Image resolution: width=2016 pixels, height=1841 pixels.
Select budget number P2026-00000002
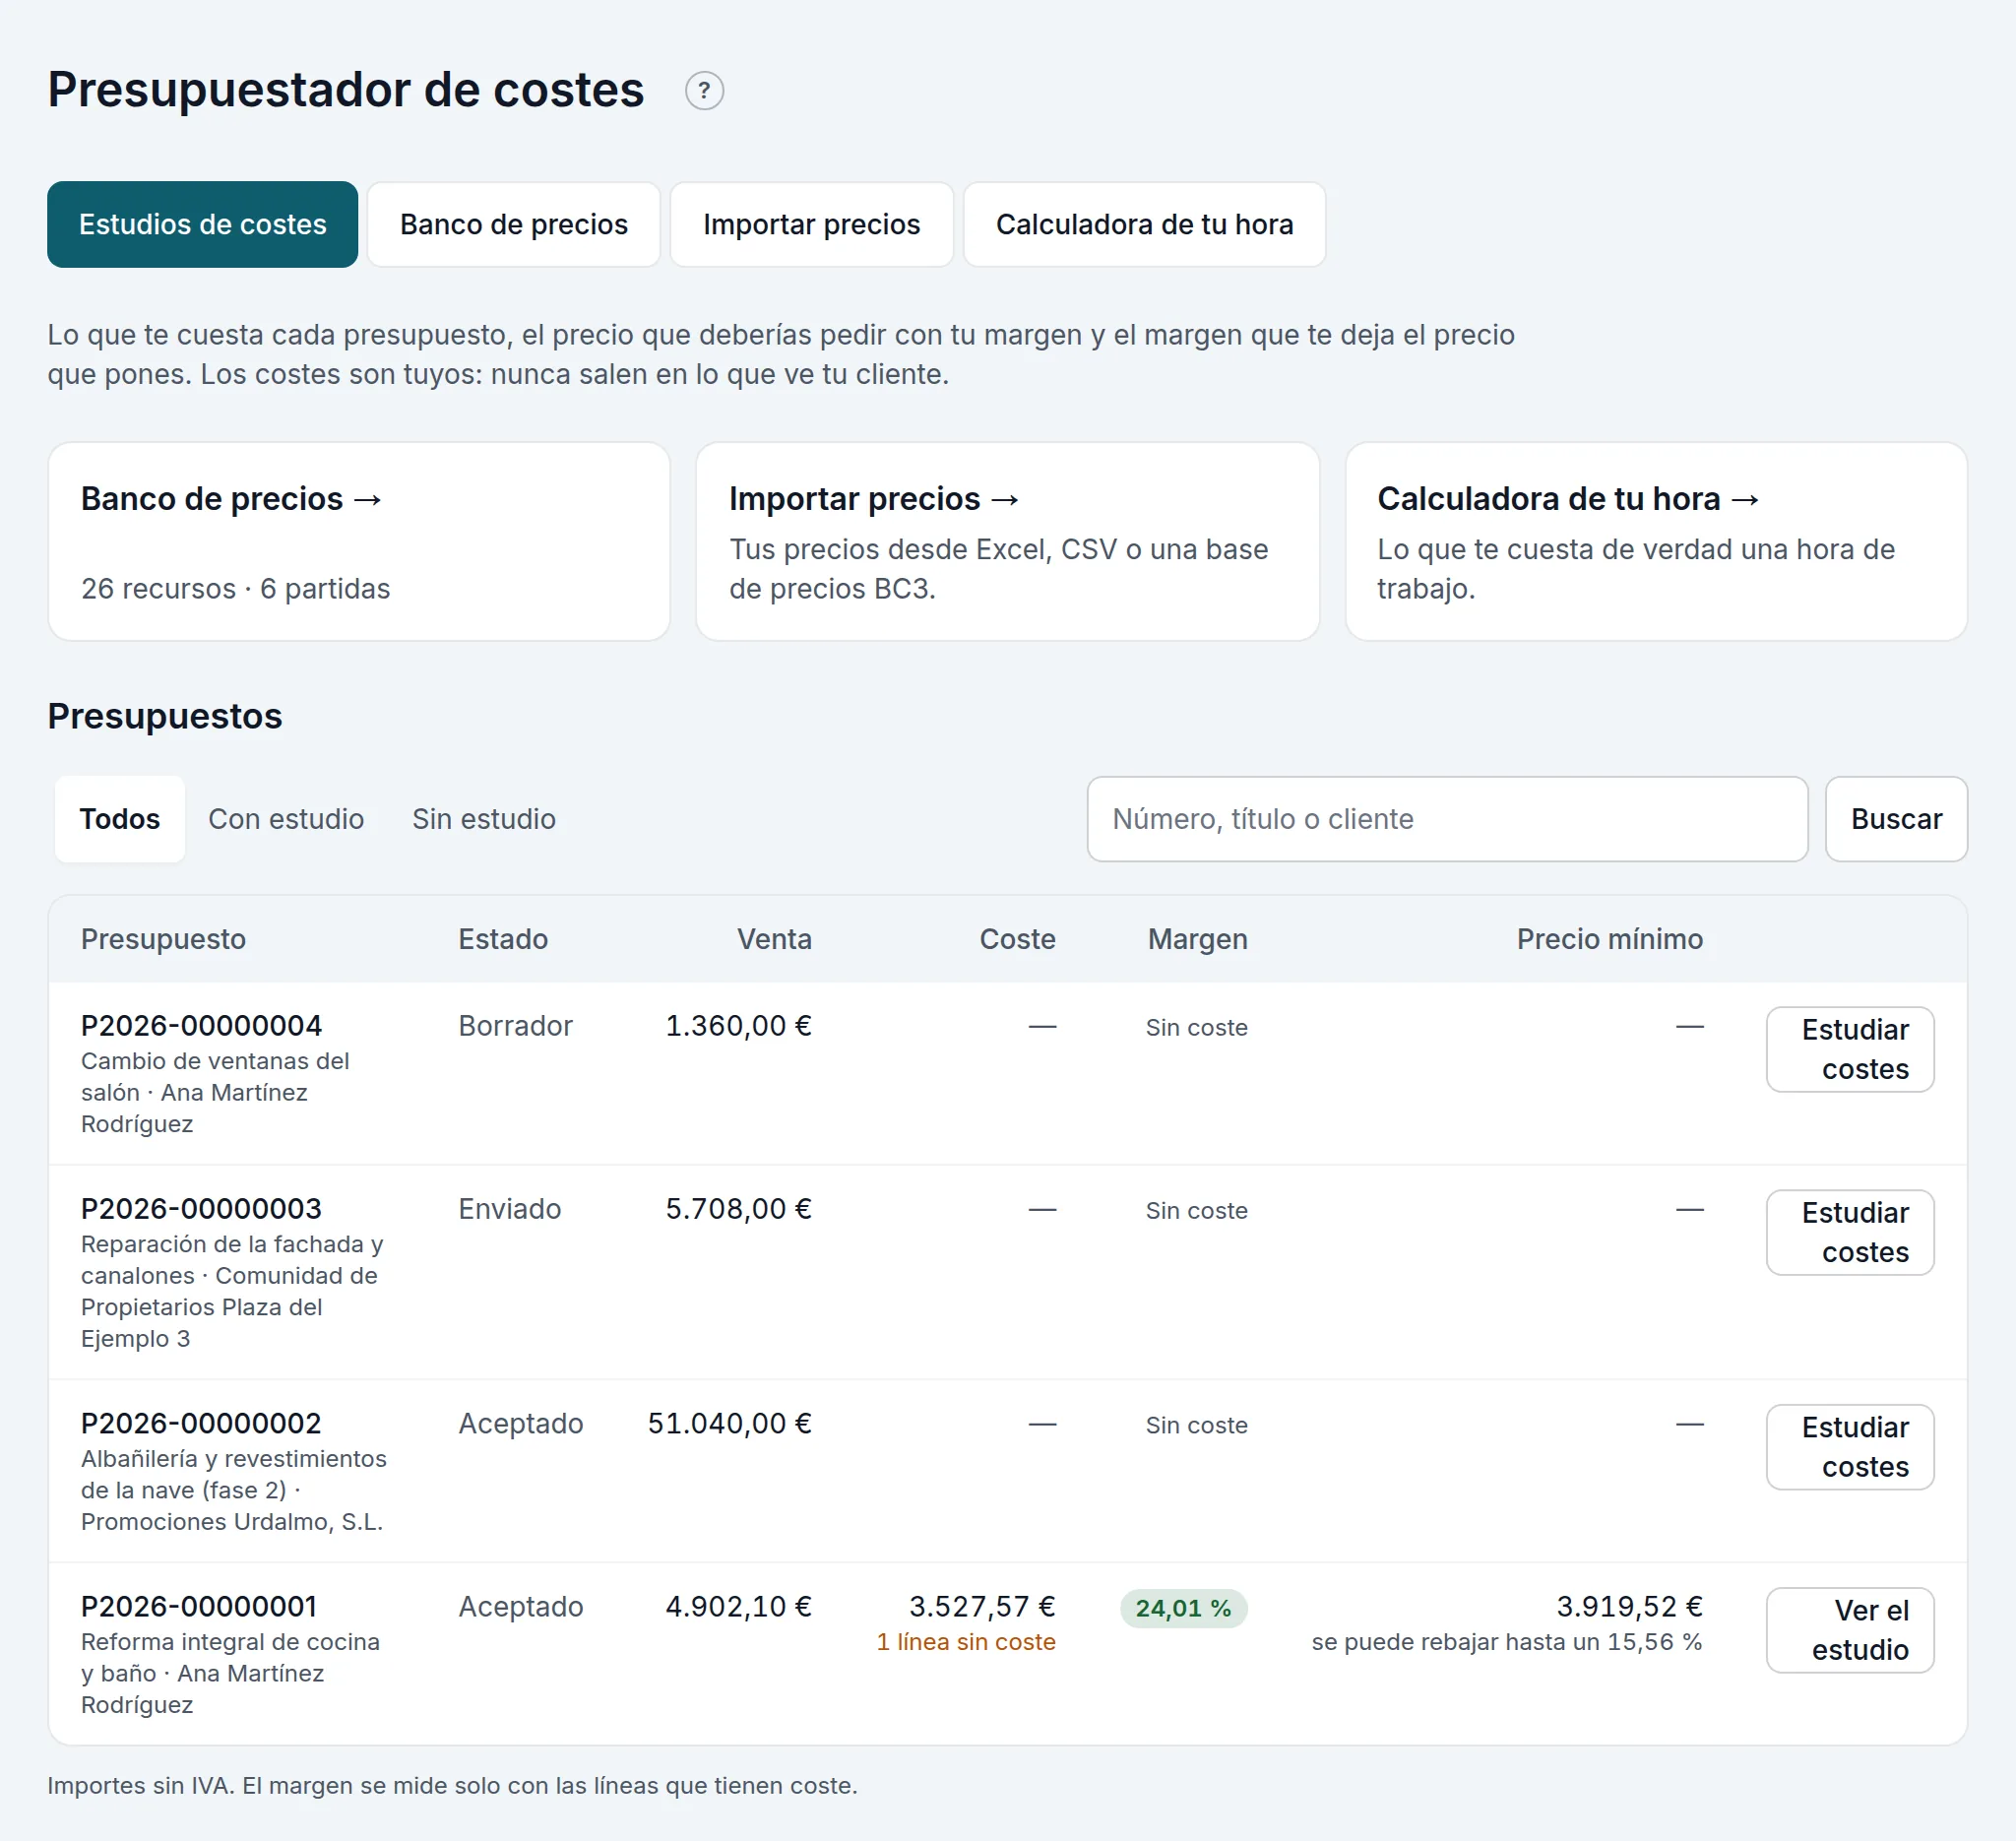(201, 1424)
